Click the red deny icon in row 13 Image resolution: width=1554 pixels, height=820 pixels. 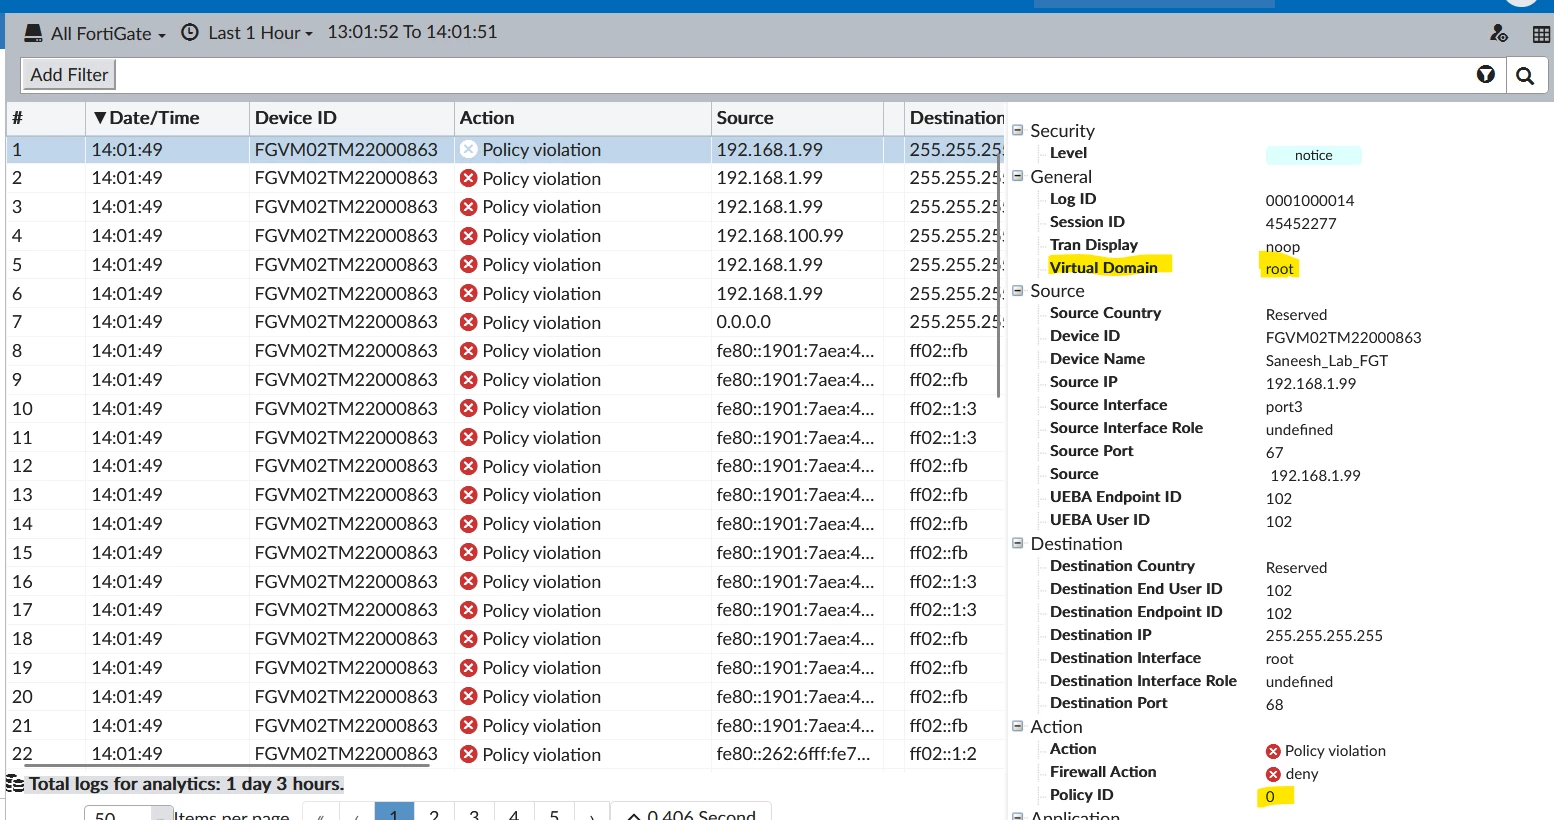click(468, 495)
